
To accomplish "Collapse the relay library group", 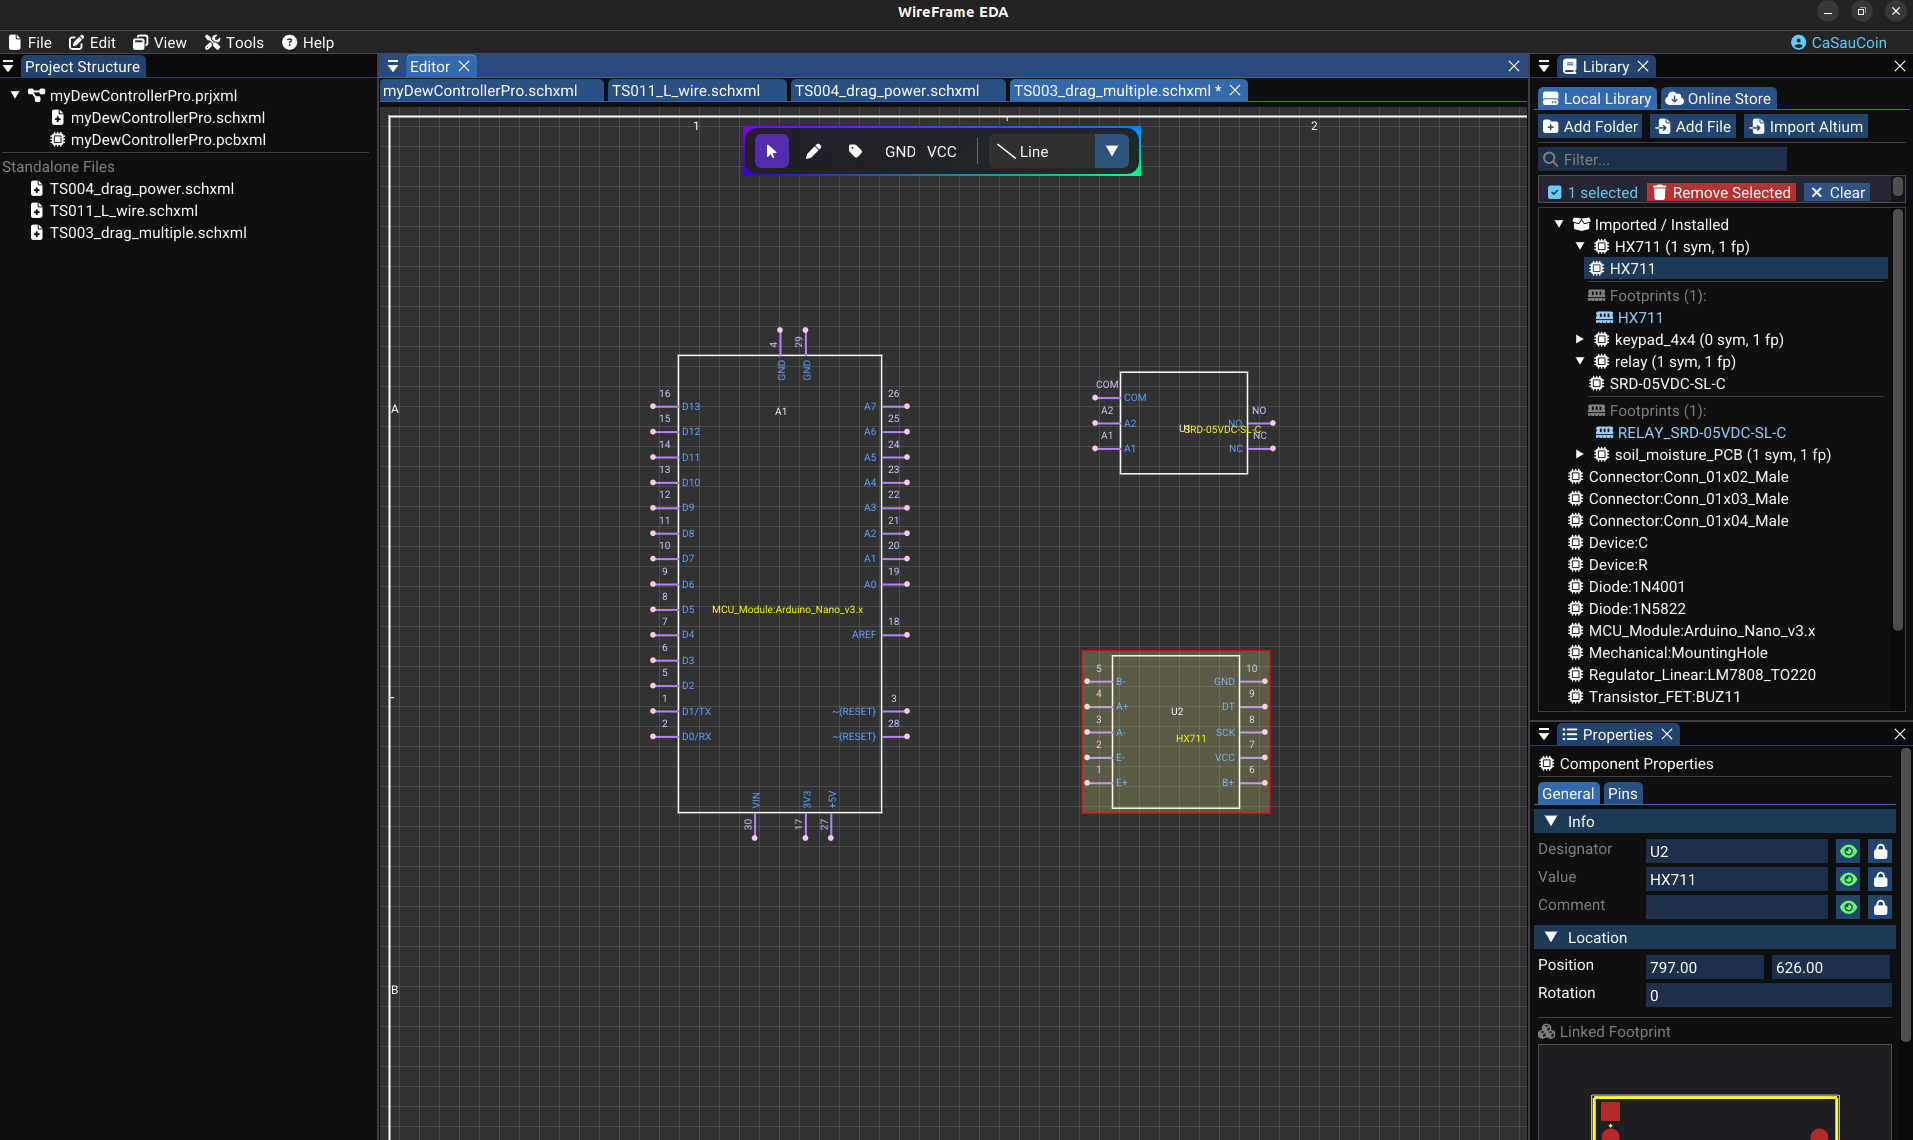I will [x=1580, y=361].
